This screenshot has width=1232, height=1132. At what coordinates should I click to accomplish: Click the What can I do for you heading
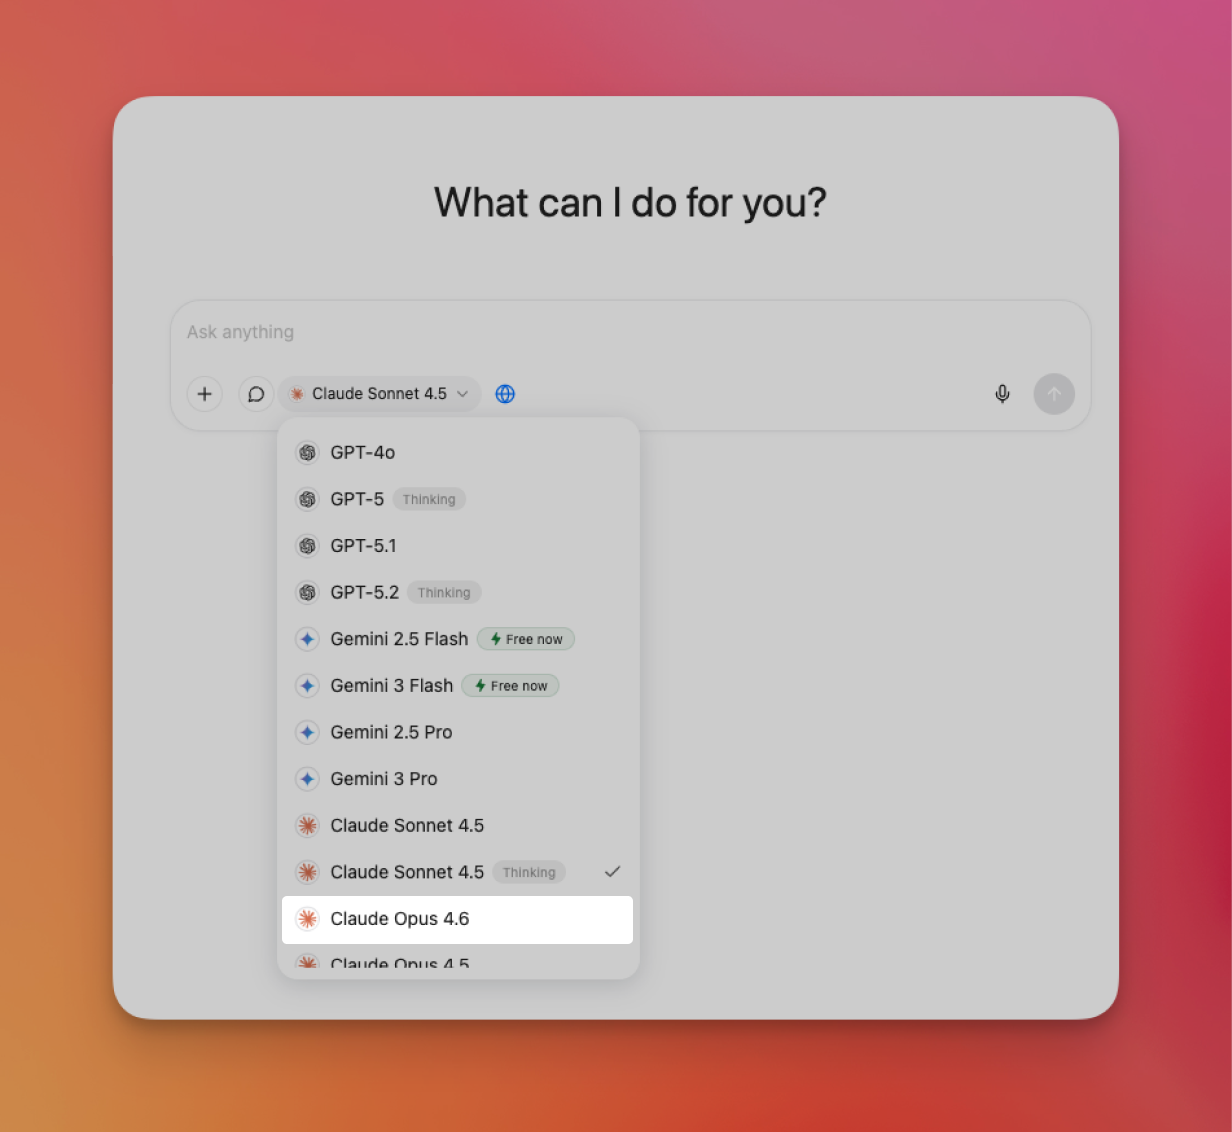(630, 203)
